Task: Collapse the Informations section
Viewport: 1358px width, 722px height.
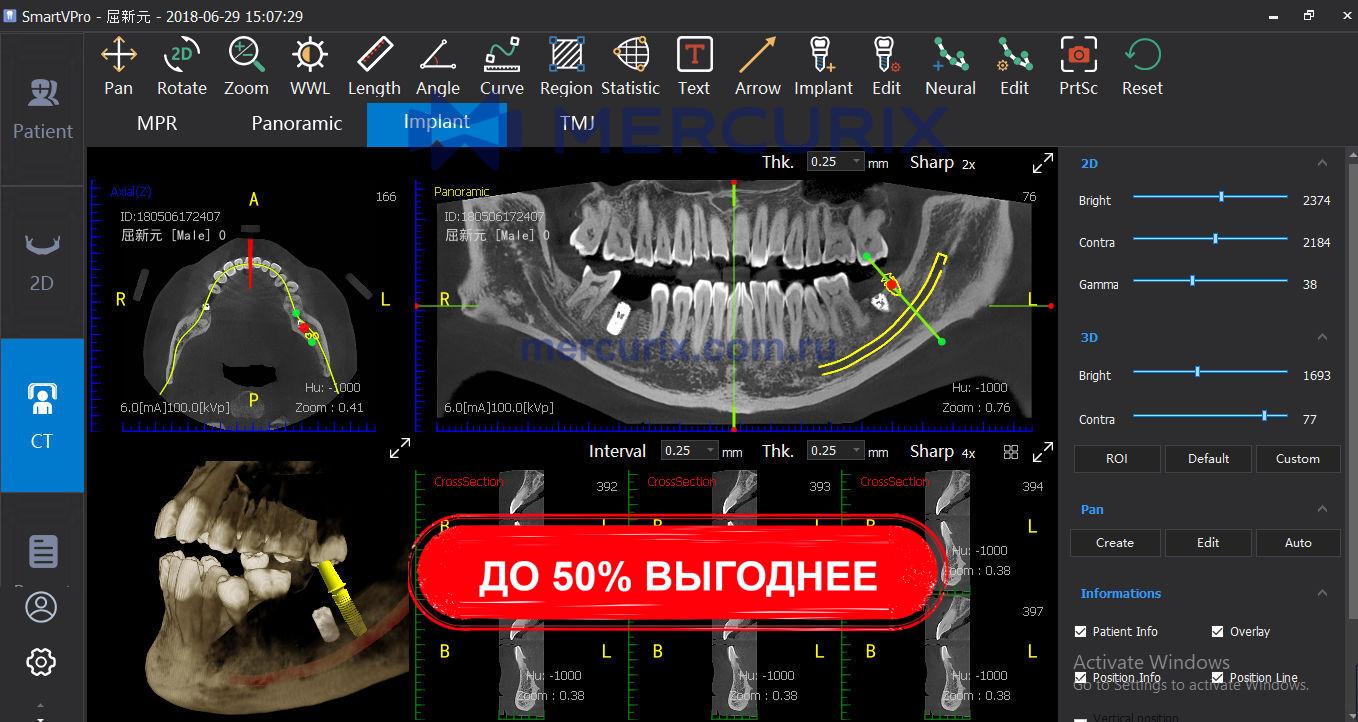Action: coord(1322,593)
